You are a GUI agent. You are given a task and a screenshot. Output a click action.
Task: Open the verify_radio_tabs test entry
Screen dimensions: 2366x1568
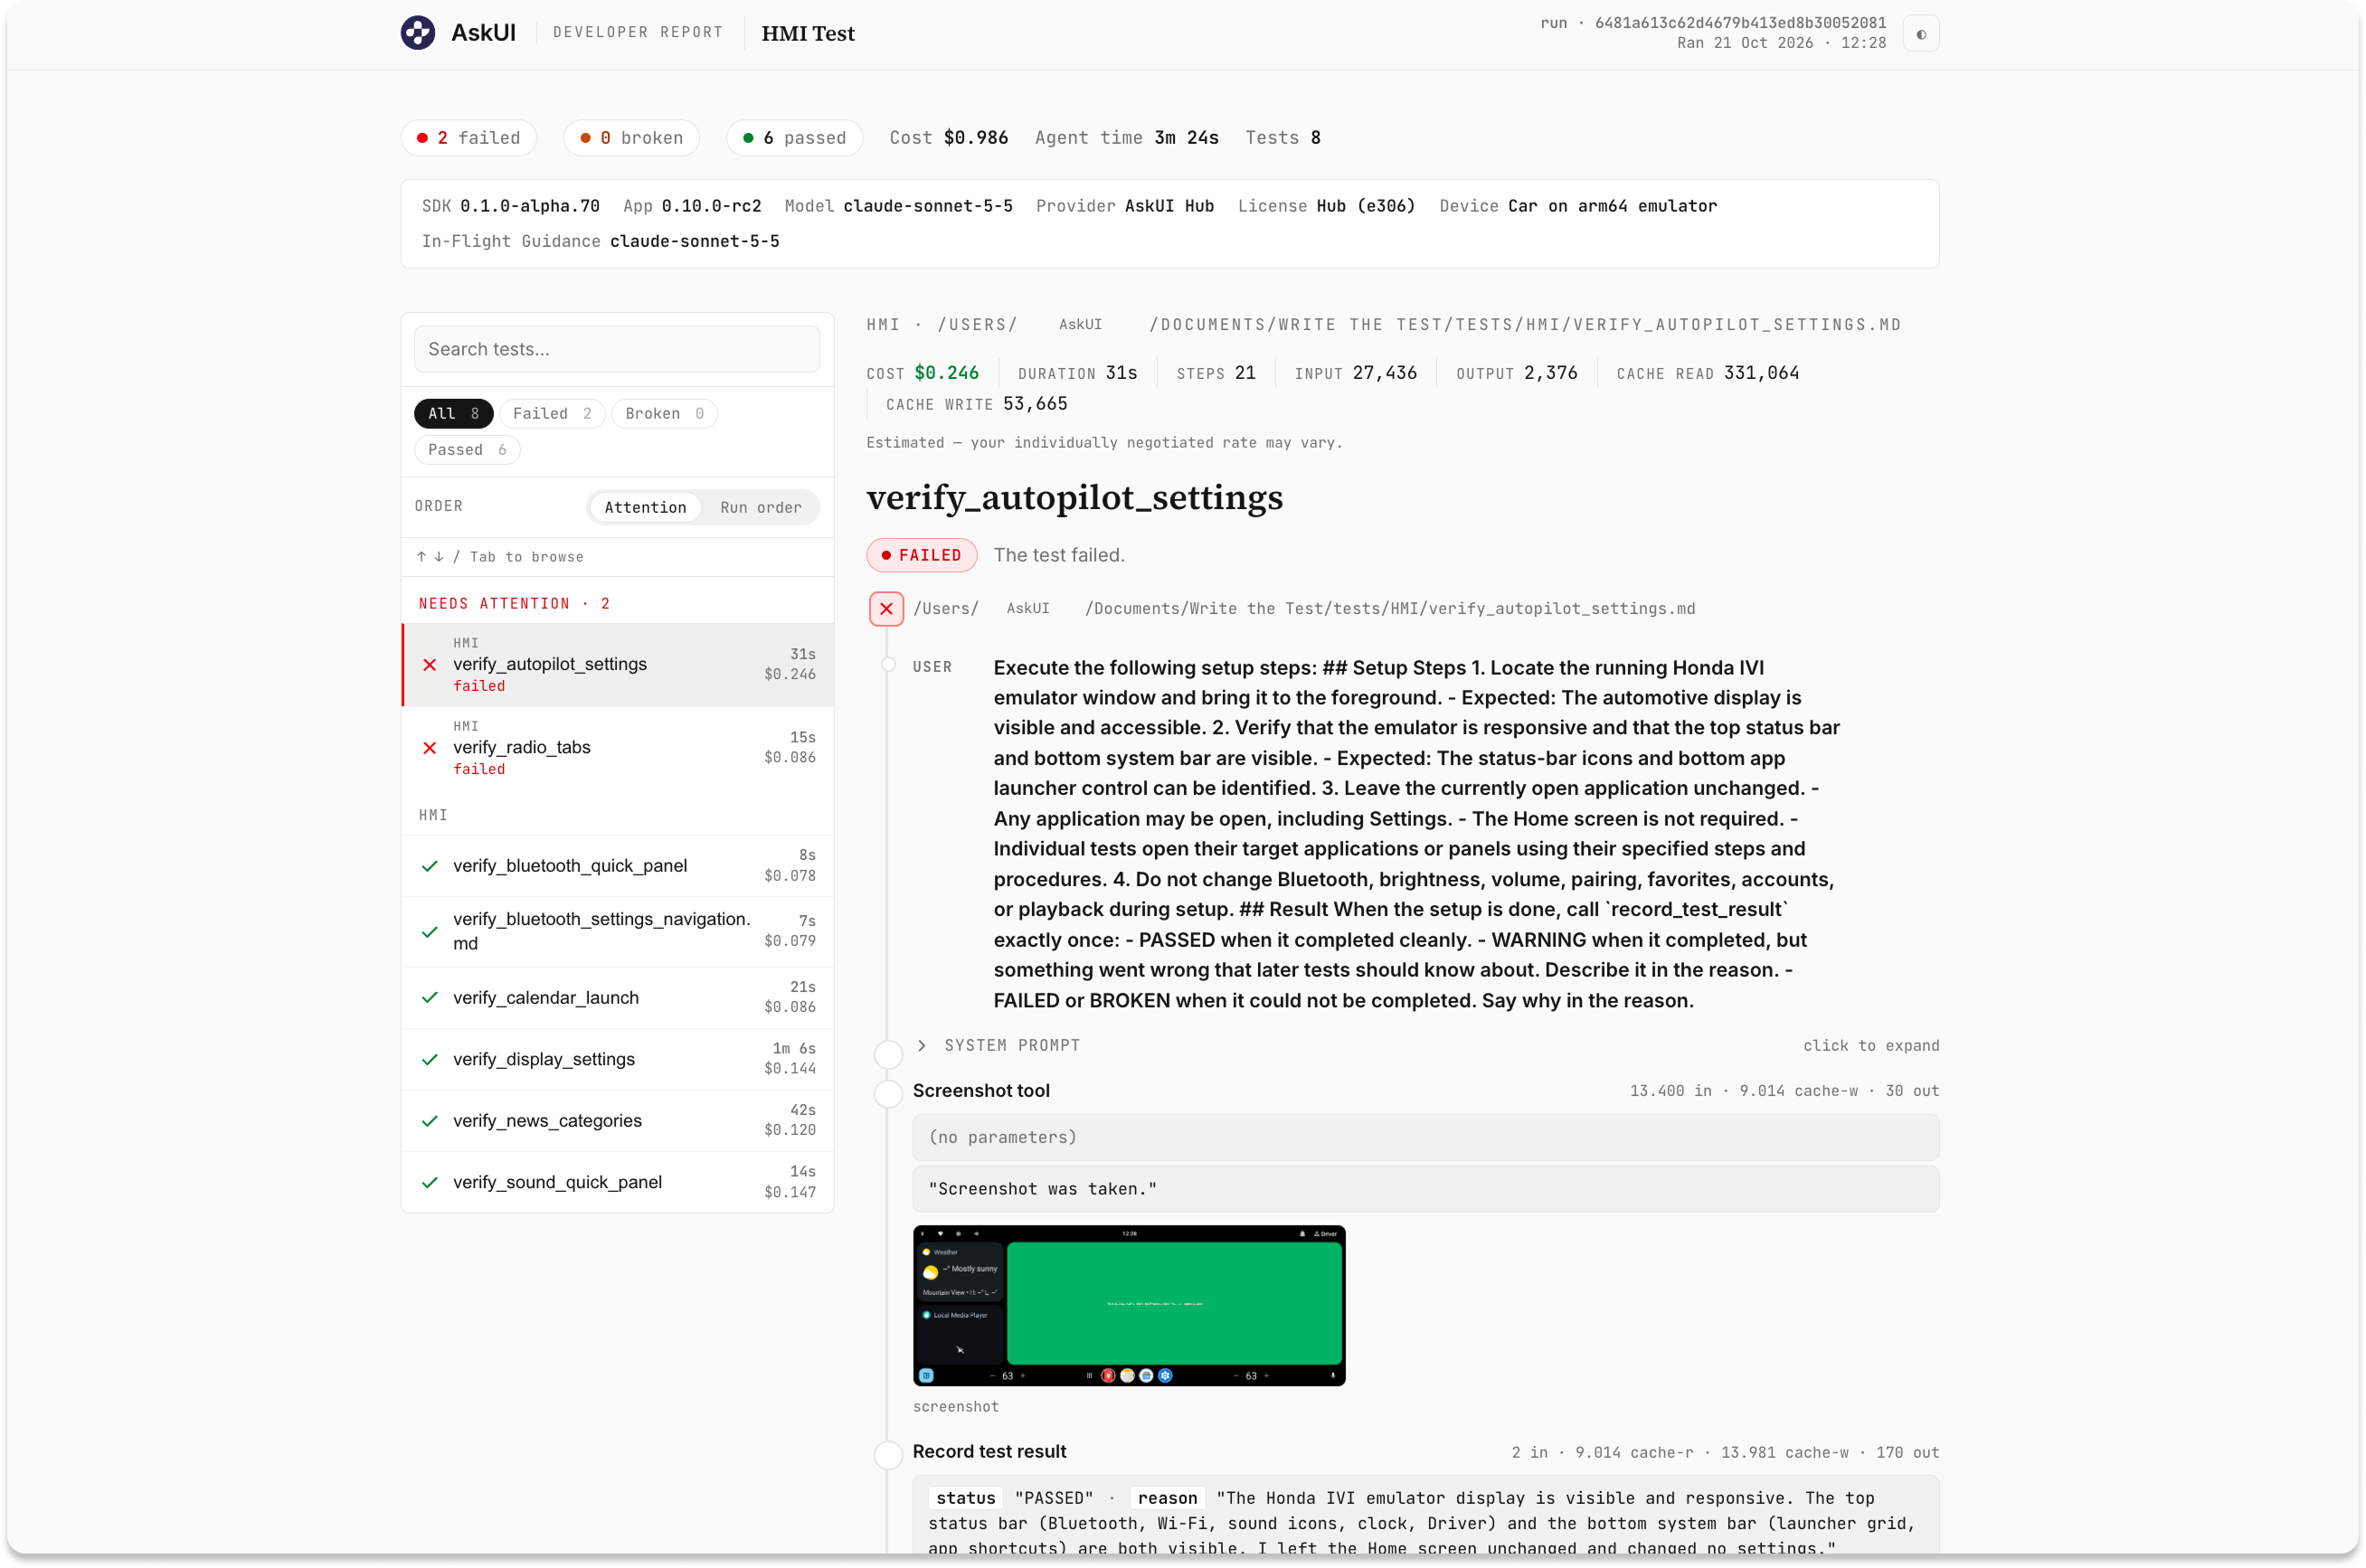(617, 749)
